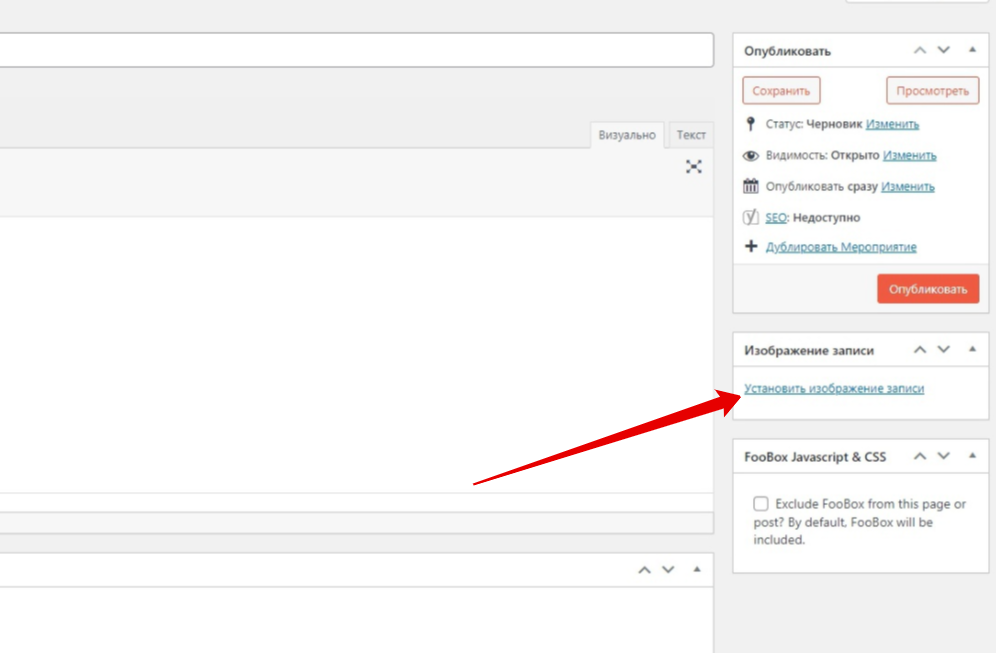Move FooBox Javascript & CSS panel up
996x653 pixels.
[920, 456]
